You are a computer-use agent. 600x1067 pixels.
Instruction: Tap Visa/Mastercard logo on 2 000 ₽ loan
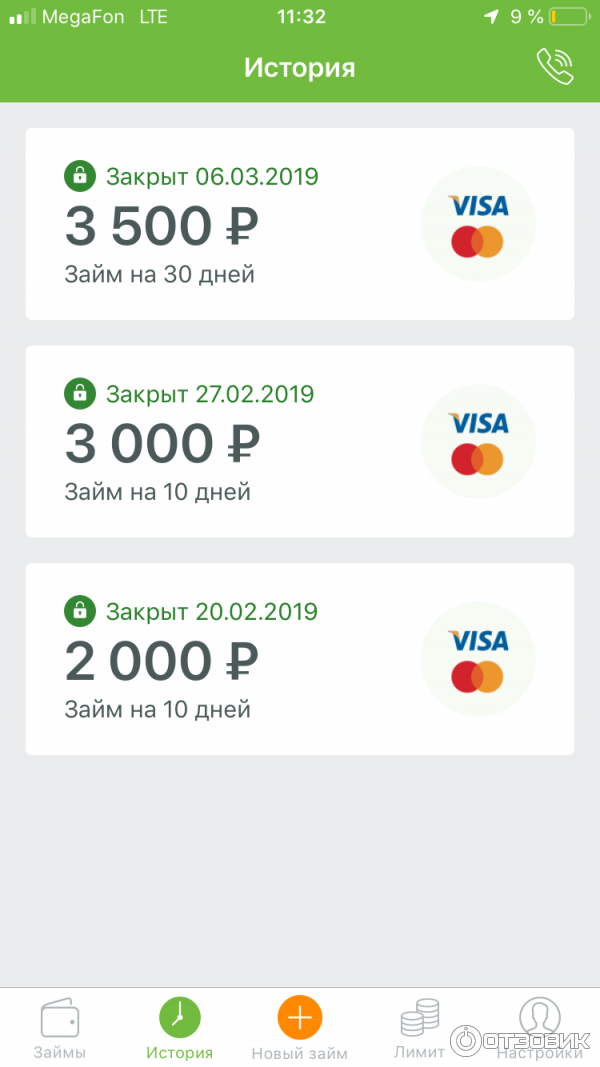click(x=478, y=658)
